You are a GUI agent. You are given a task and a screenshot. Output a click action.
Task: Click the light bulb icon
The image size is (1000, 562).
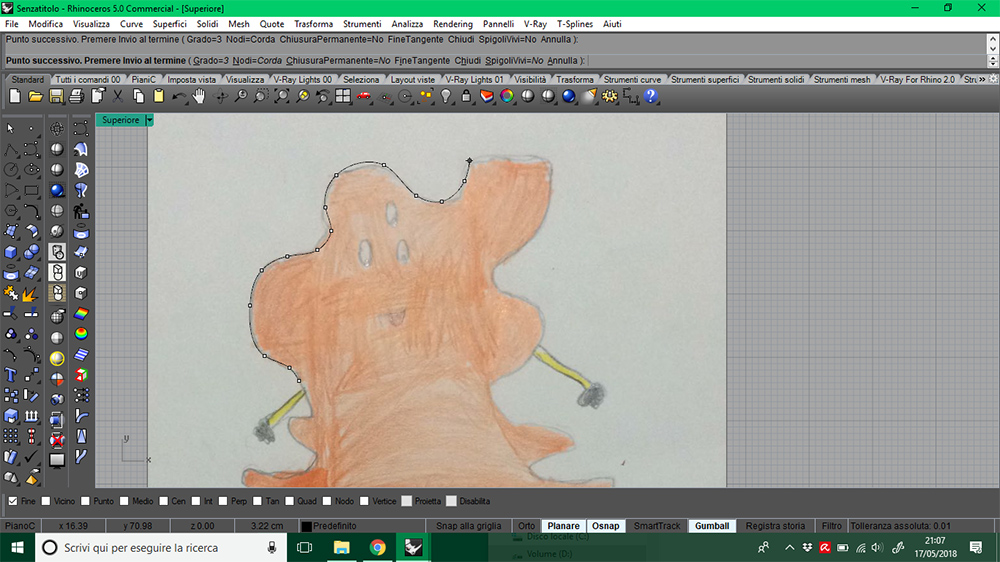click(x=446, y=96)
